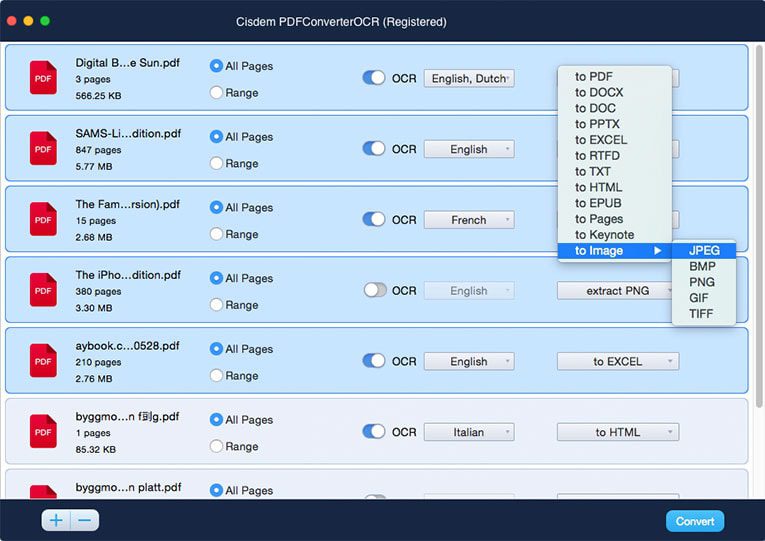This screenshot has width=765, height=541.
Task: Expand the 'to EXCEL' output format dropdown
Action: (x=618, y=362)
